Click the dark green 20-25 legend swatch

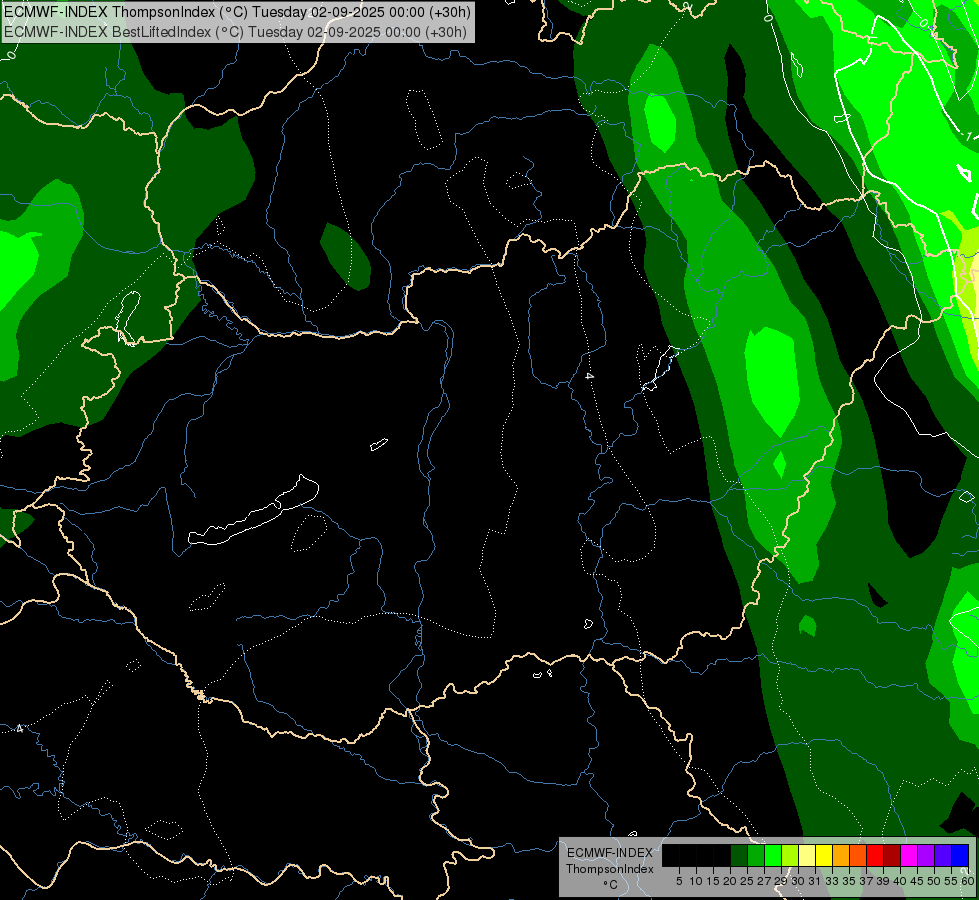(x=739, y=856)
